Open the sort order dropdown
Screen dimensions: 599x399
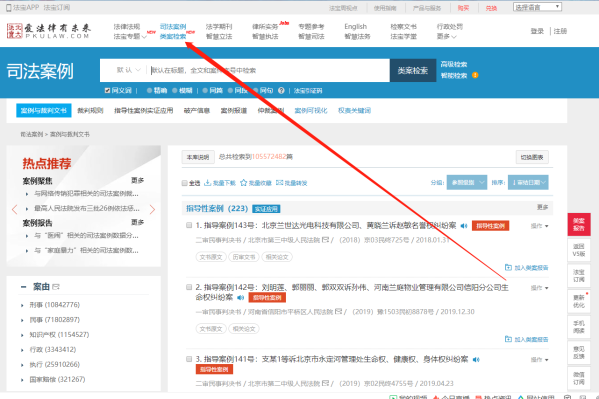(528, 182)
